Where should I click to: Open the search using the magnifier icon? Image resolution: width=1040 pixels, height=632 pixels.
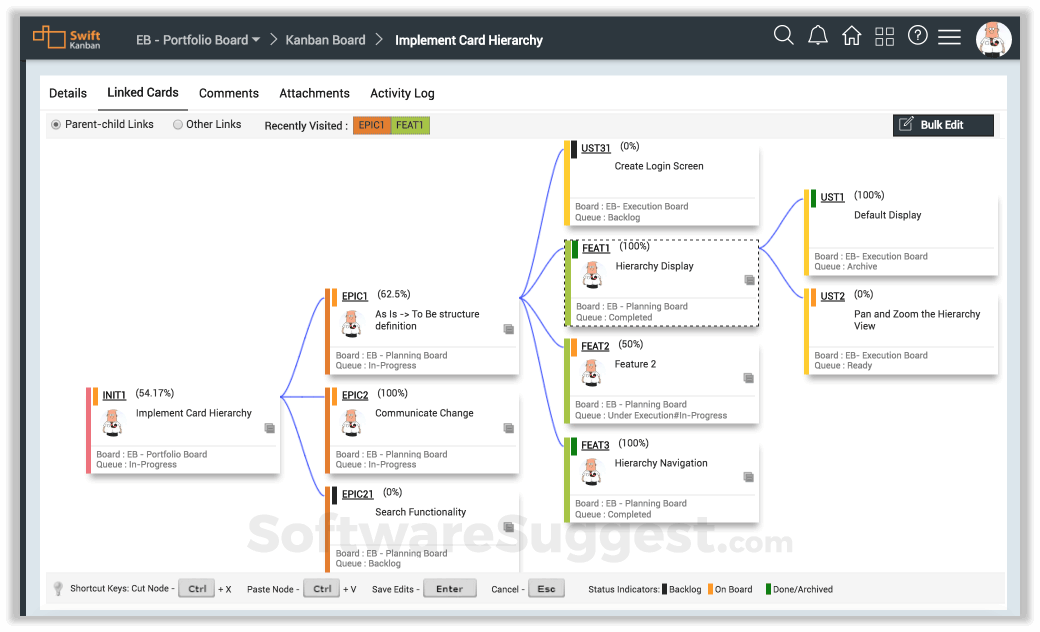coord(784,35)
